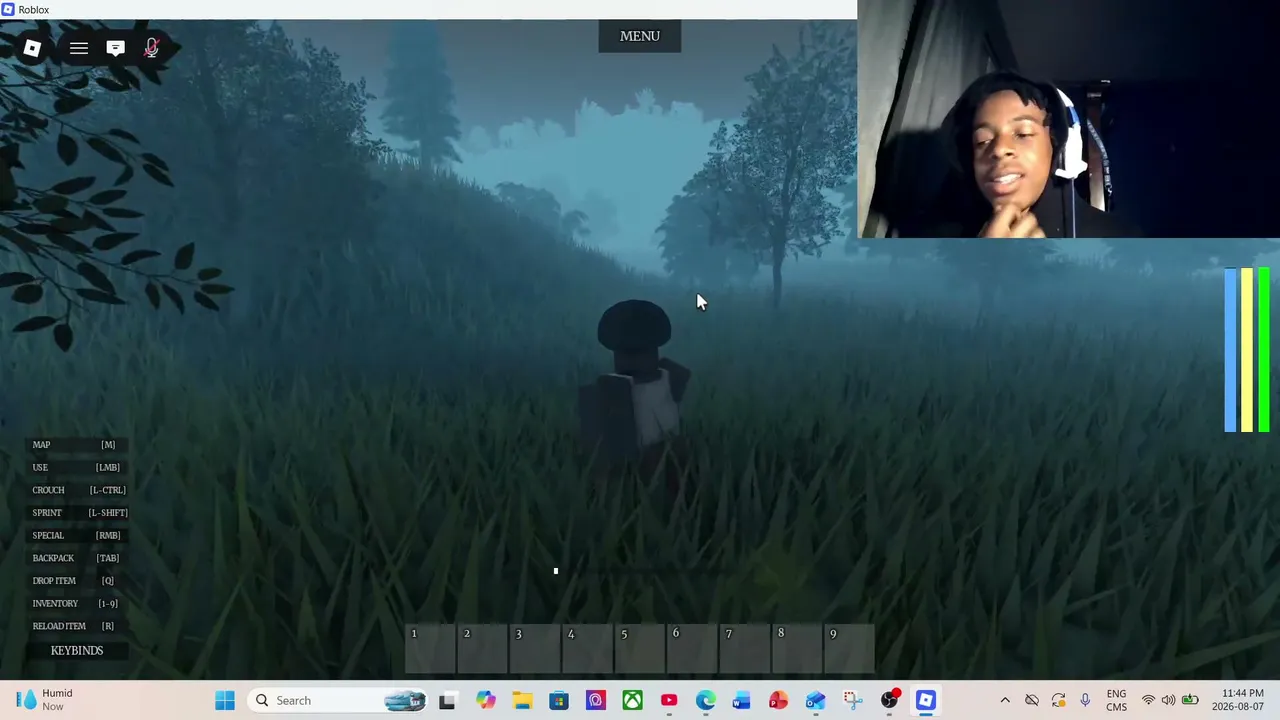Viewport: 1280px width, 720px height.
Task: Select inventory hotbar slot 4
Action: coord(588,649)
